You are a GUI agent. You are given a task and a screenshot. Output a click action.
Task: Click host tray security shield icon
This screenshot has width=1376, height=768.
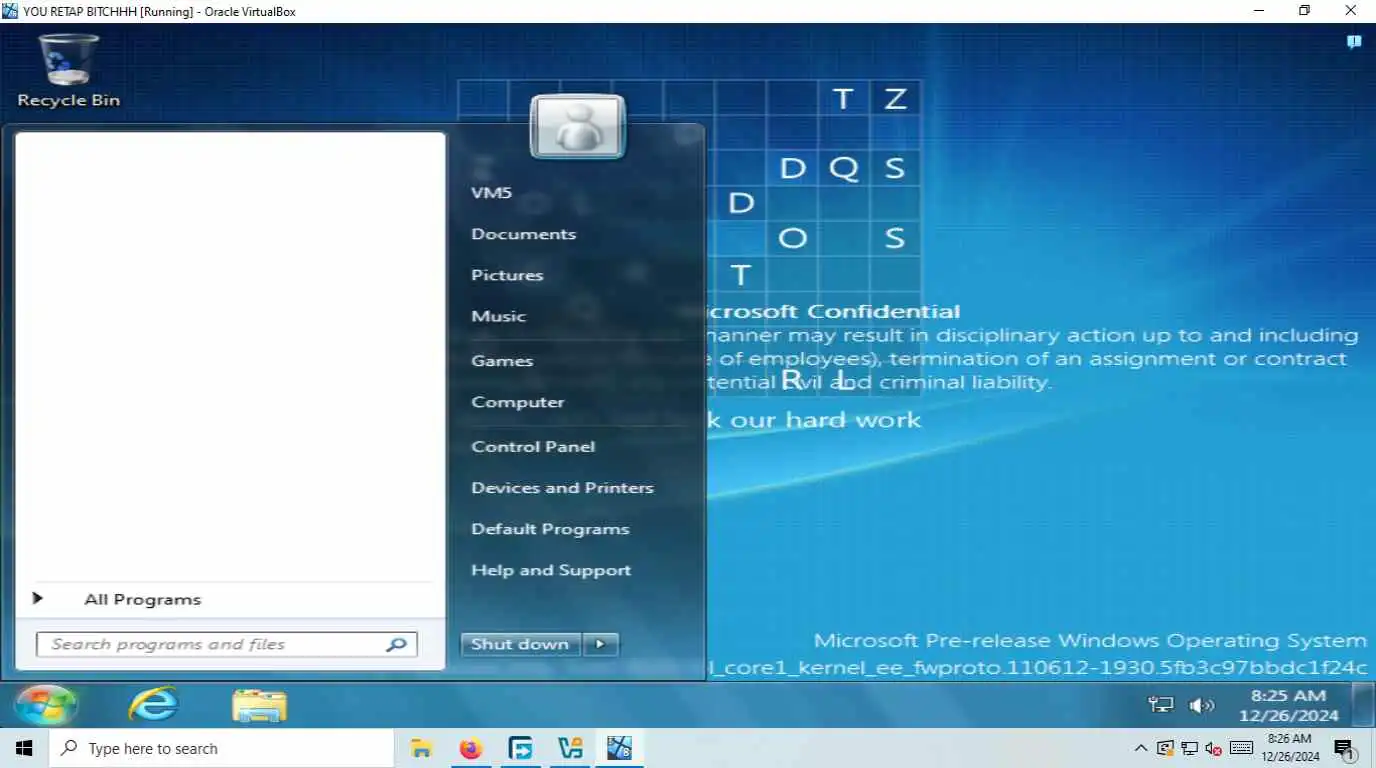(x=1165, y=748)
